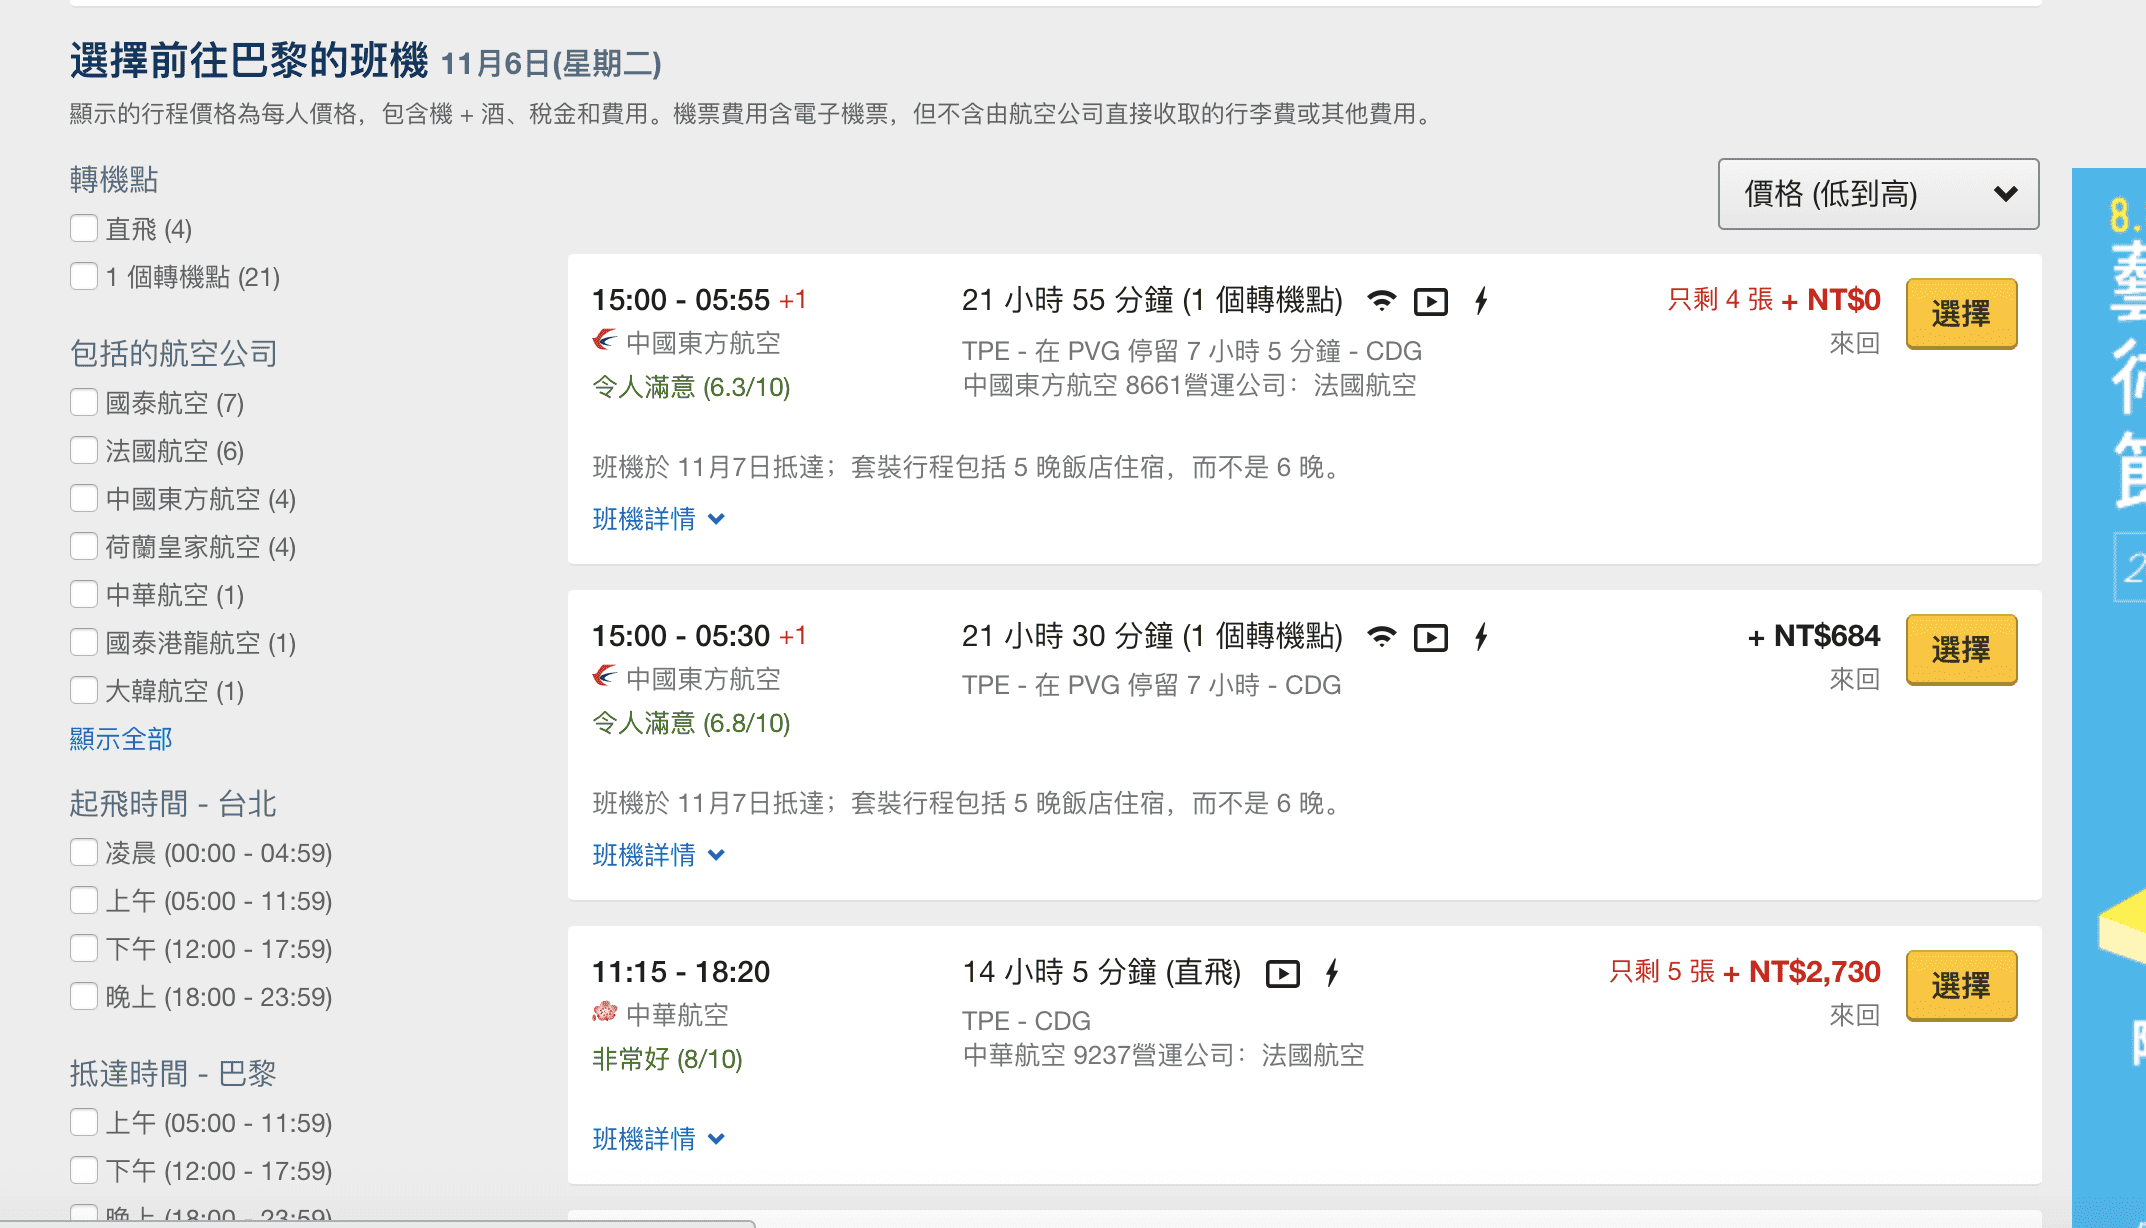Viewport: 2146px width, 1228px height.
Task: Tick 國泰航空 (7) airline checkbox
Action: click(84, 402)
